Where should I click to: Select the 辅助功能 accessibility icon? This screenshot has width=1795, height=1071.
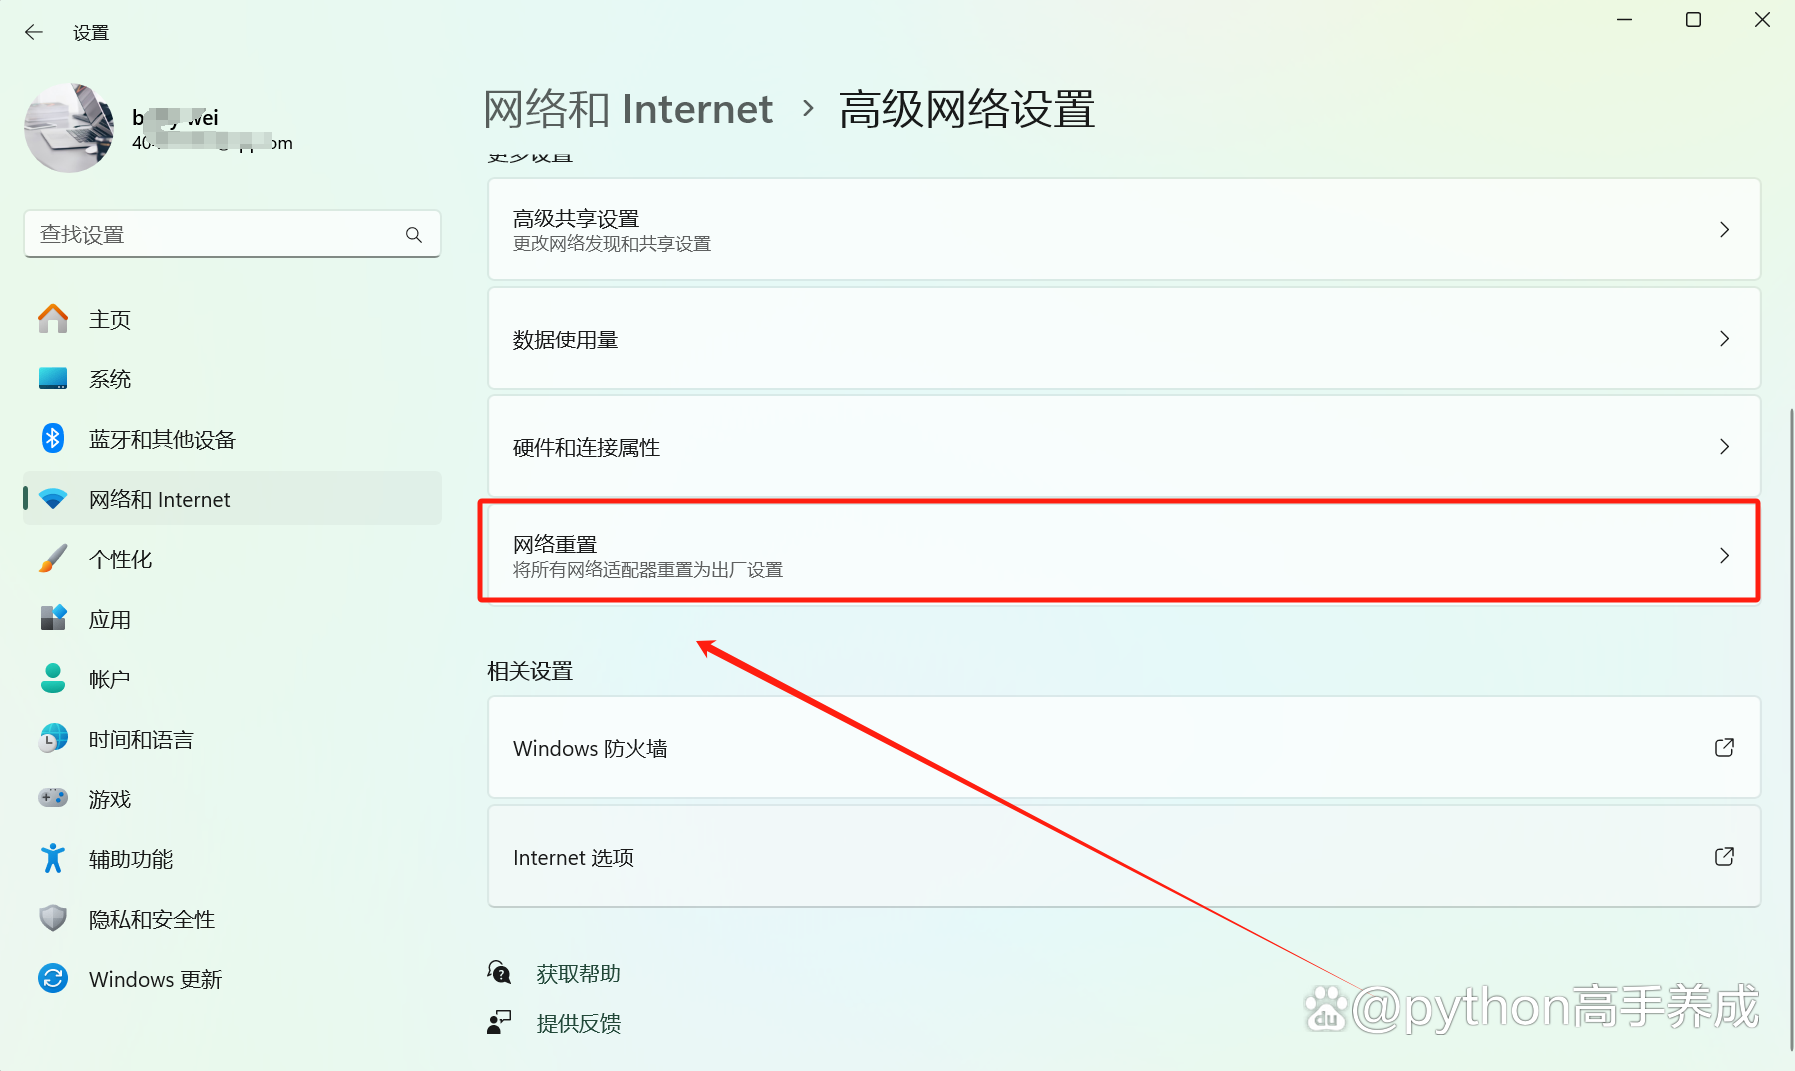(53, 858)
